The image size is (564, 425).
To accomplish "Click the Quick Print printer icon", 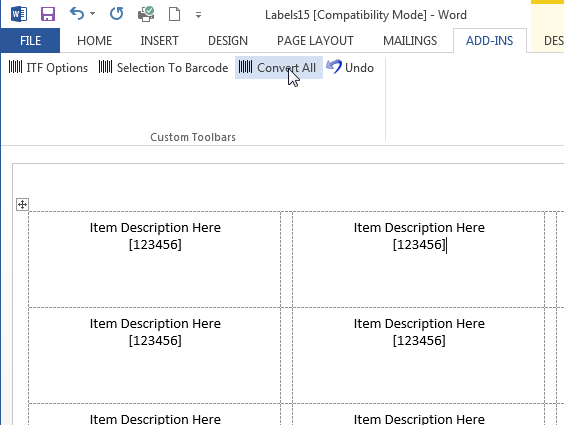I will point(146,14).
